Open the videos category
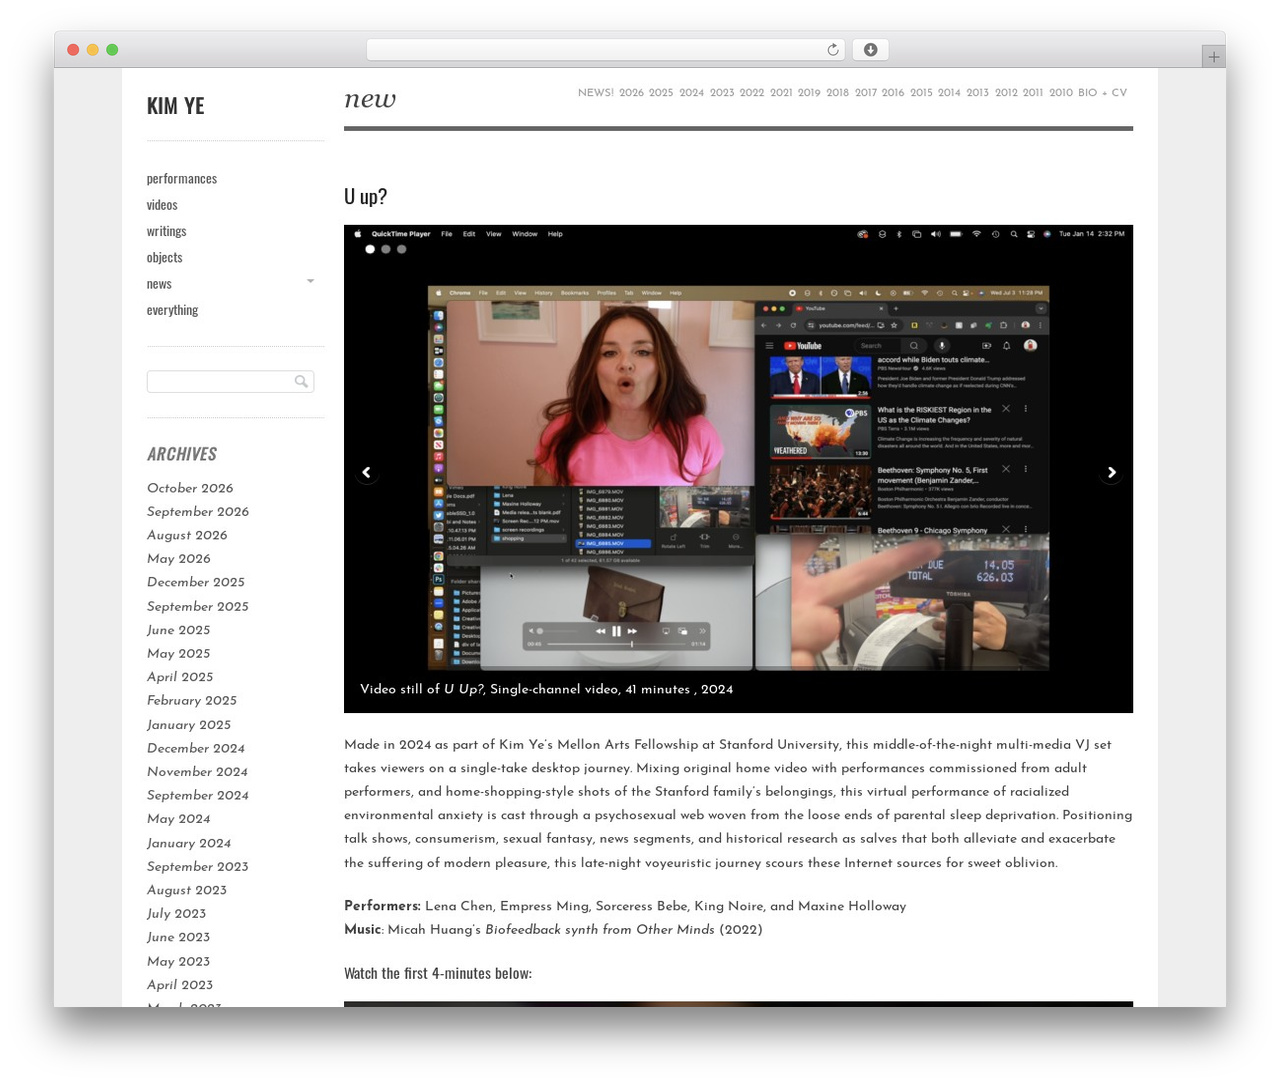This screenshot has height=1084, width=1280. click(x=162, y=205)
